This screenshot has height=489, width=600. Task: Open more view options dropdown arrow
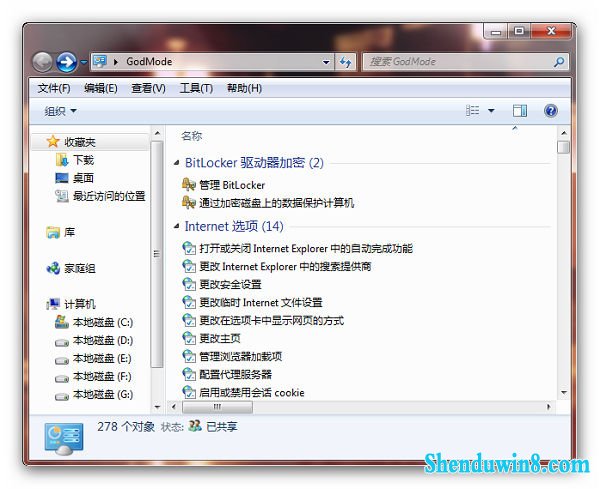tap(491, 111)
